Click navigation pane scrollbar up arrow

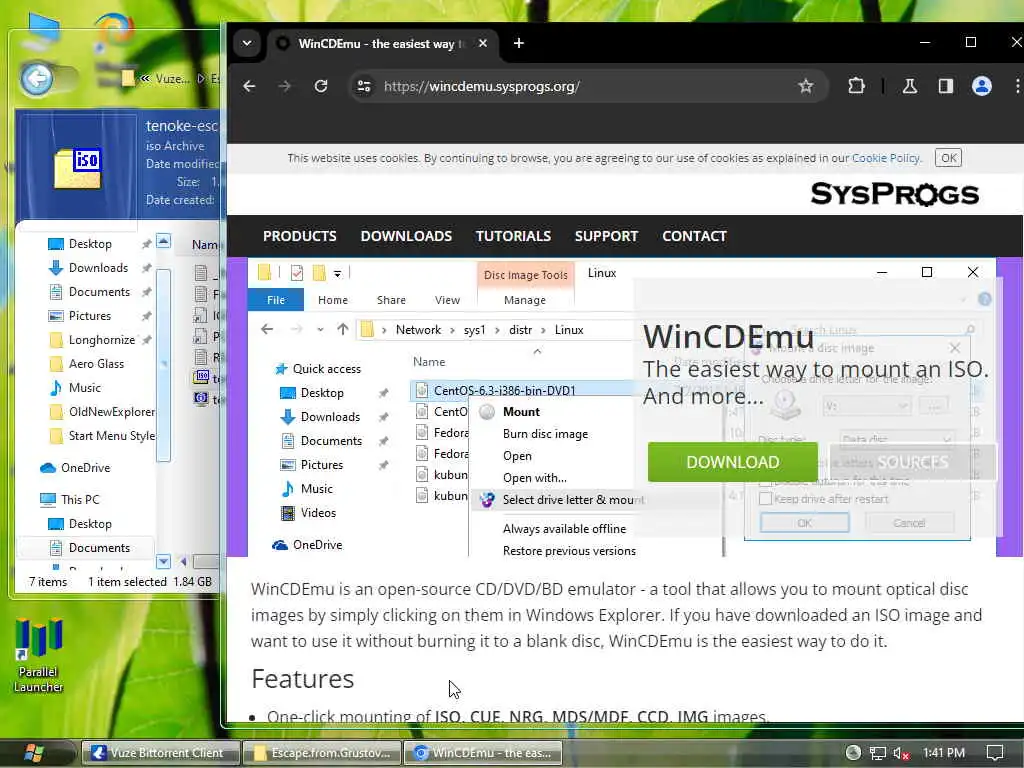163,241
